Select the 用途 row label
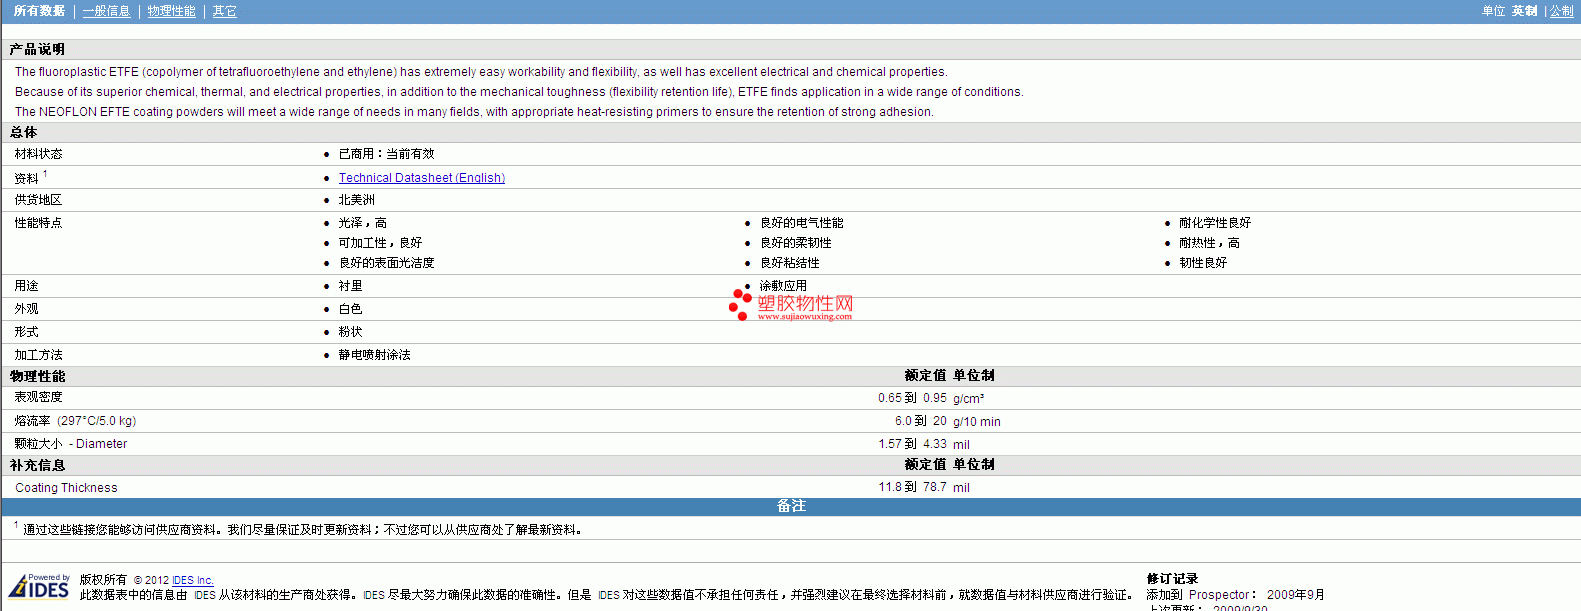This screenshot has height=611, width=1581. (26, 286)
